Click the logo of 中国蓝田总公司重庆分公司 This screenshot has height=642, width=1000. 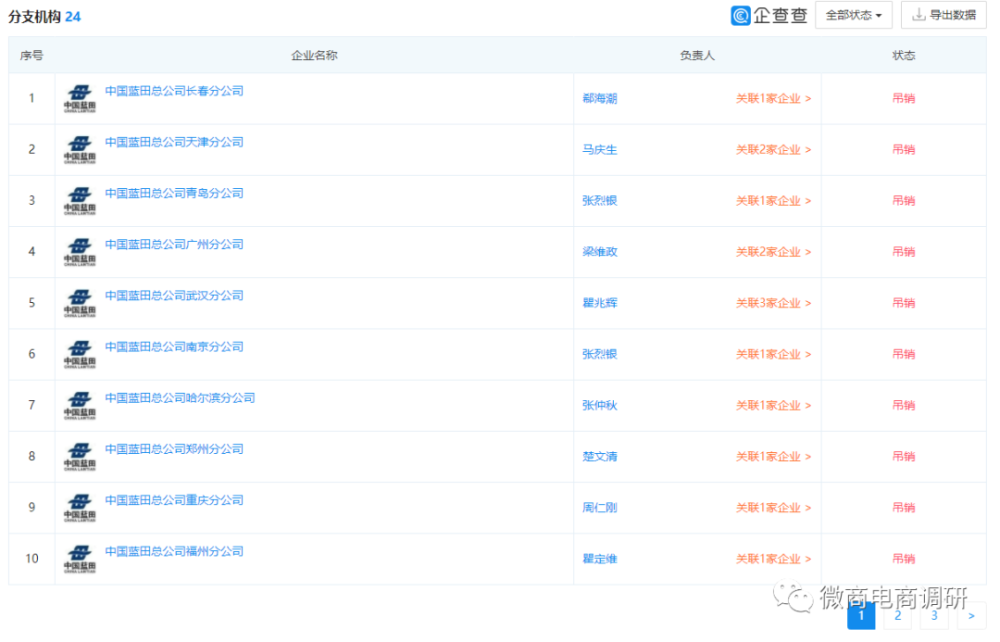(x=80, y=508)
